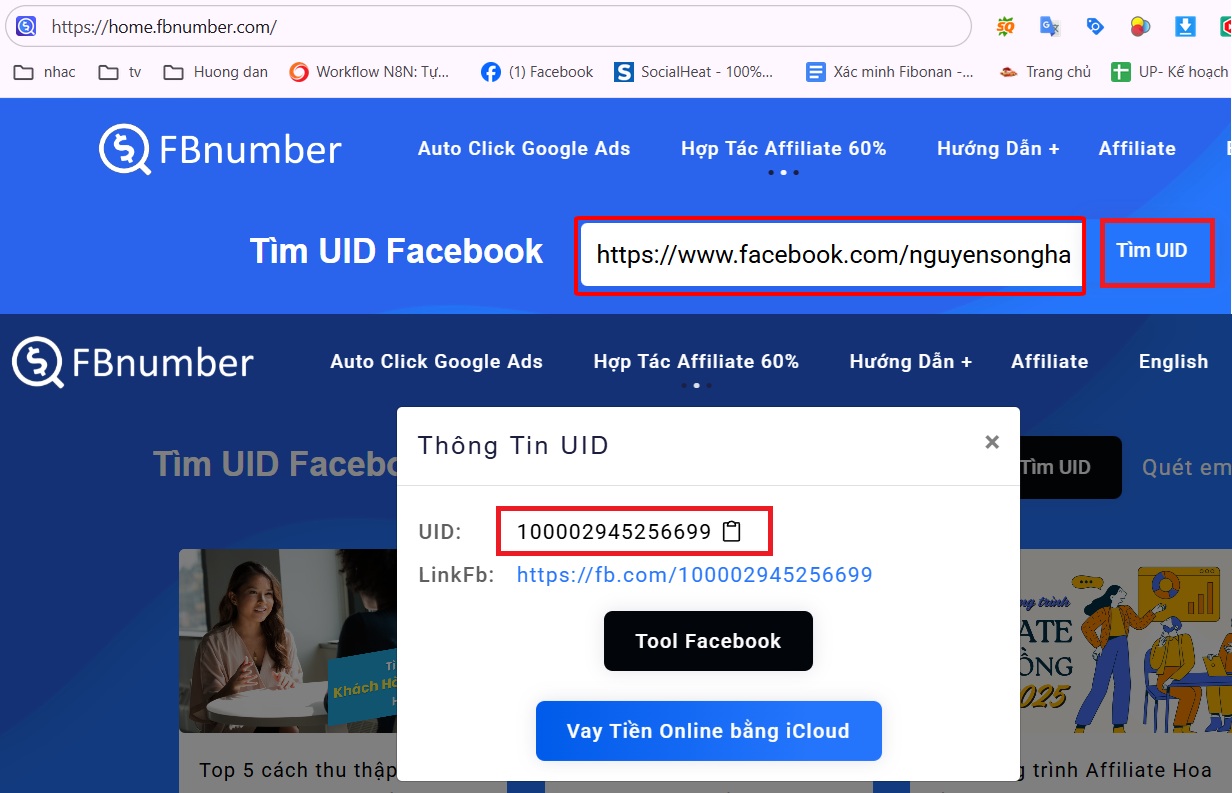Viewport: 1232px width, 793px height.
Task: Open the SocialHeat bookmark
Action: 694,72
